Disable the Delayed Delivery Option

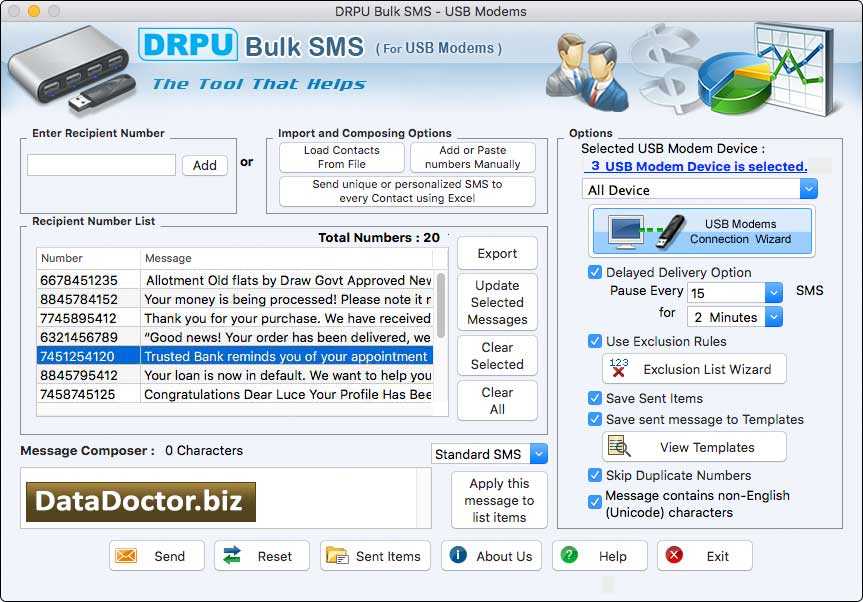coord(595,272)
